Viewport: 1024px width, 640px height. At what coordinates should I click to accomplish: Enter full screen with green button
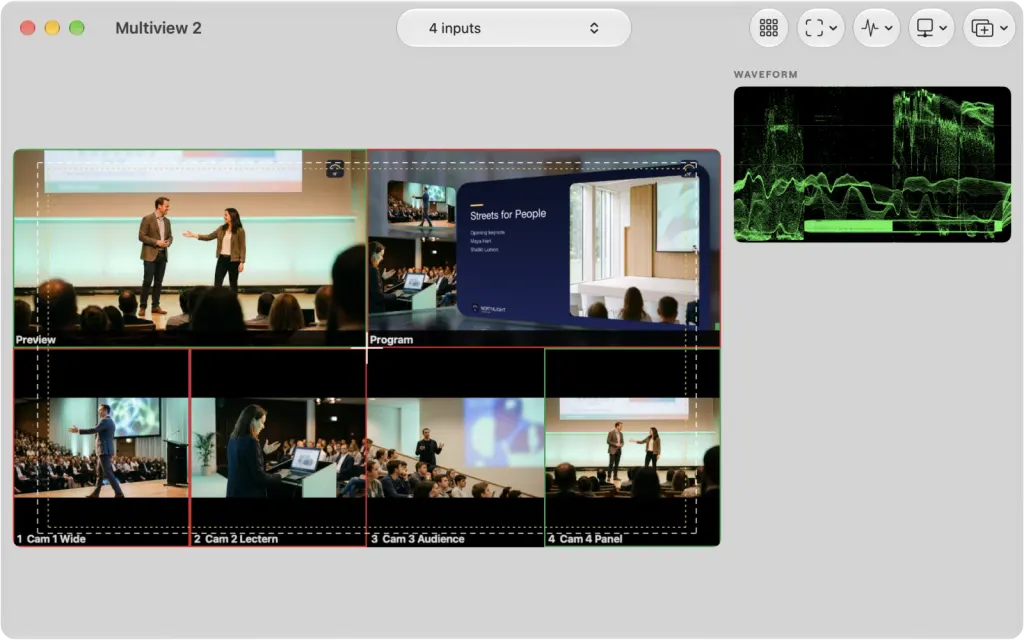(x=77, y=28)
